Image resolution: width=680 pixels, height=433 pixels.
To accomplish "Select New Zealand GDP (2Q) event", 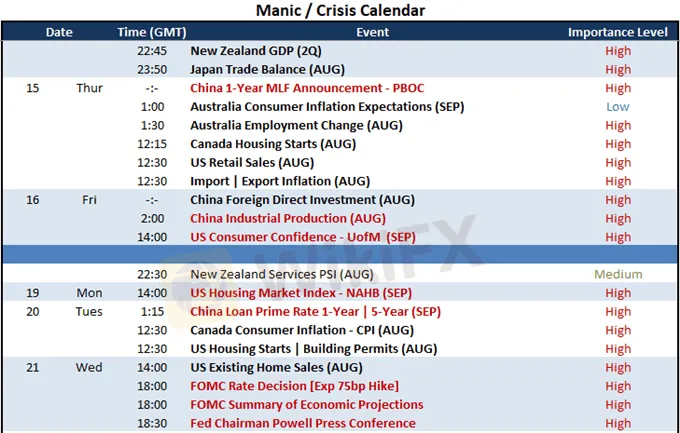I will pos(256,51).
